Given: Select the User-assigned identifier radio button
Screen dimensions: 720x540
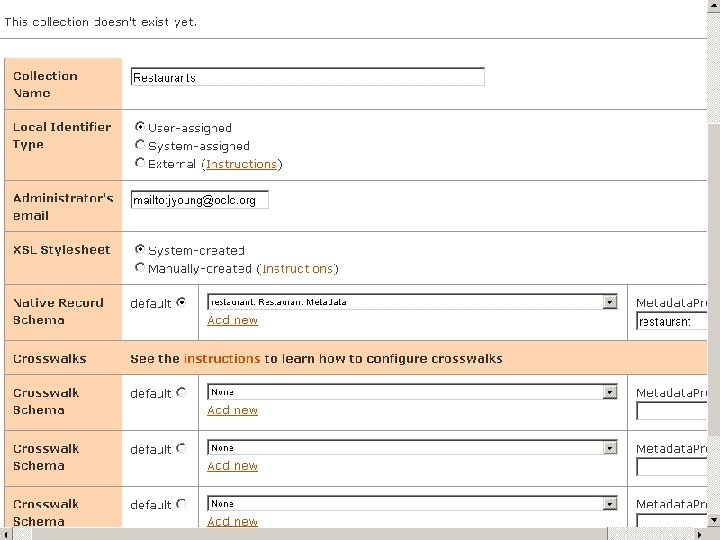Looking at the screenshot, I should [140, 127].
